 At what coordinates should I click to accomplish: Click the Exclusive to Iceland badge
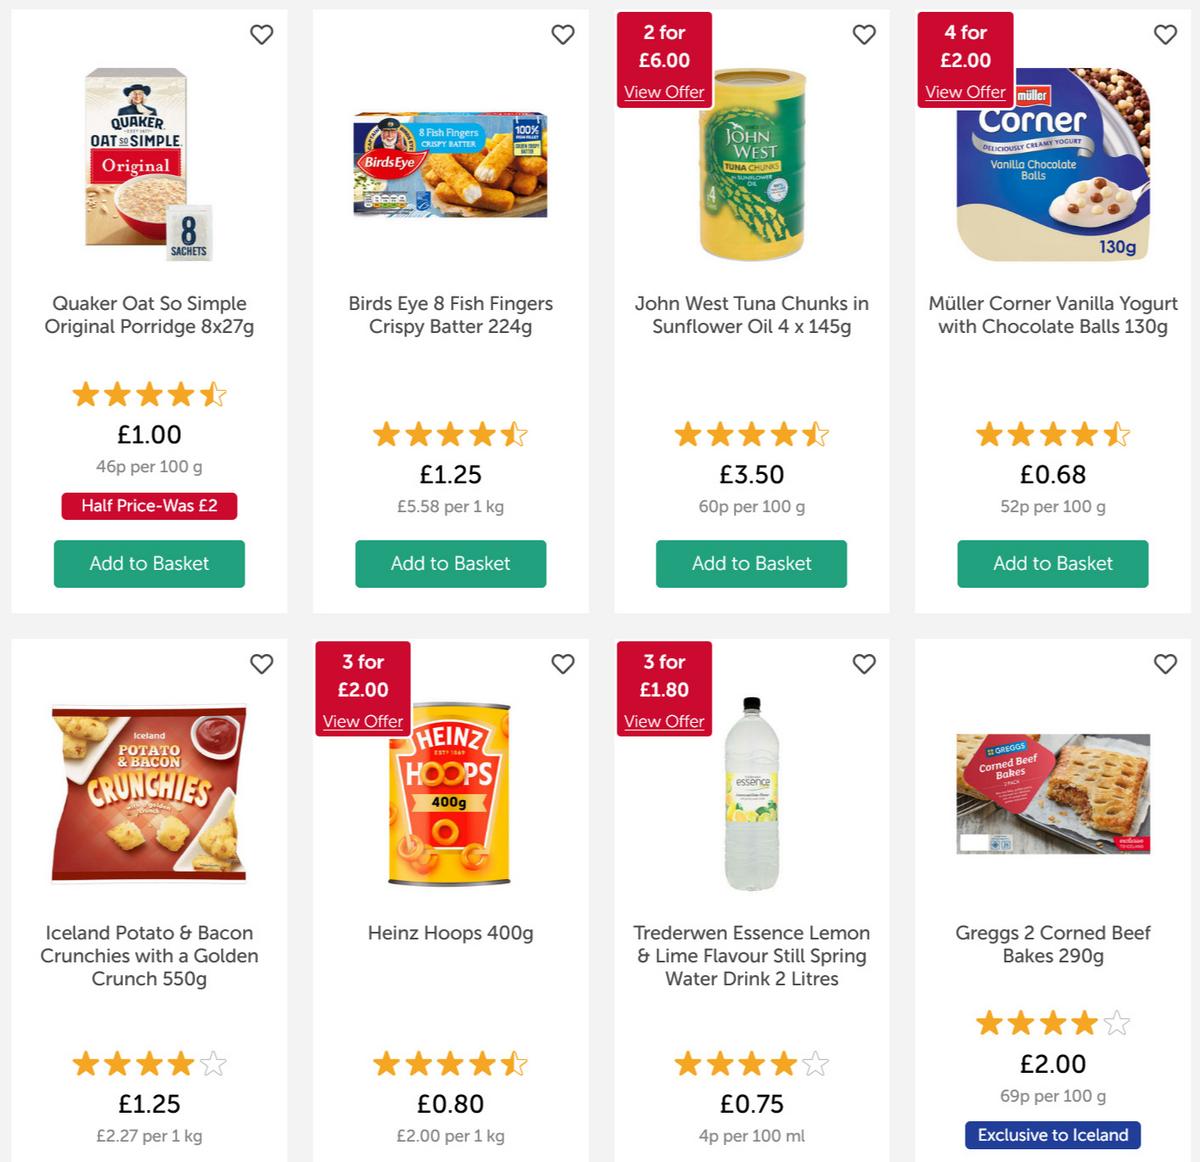(x=1052, y=1135)
